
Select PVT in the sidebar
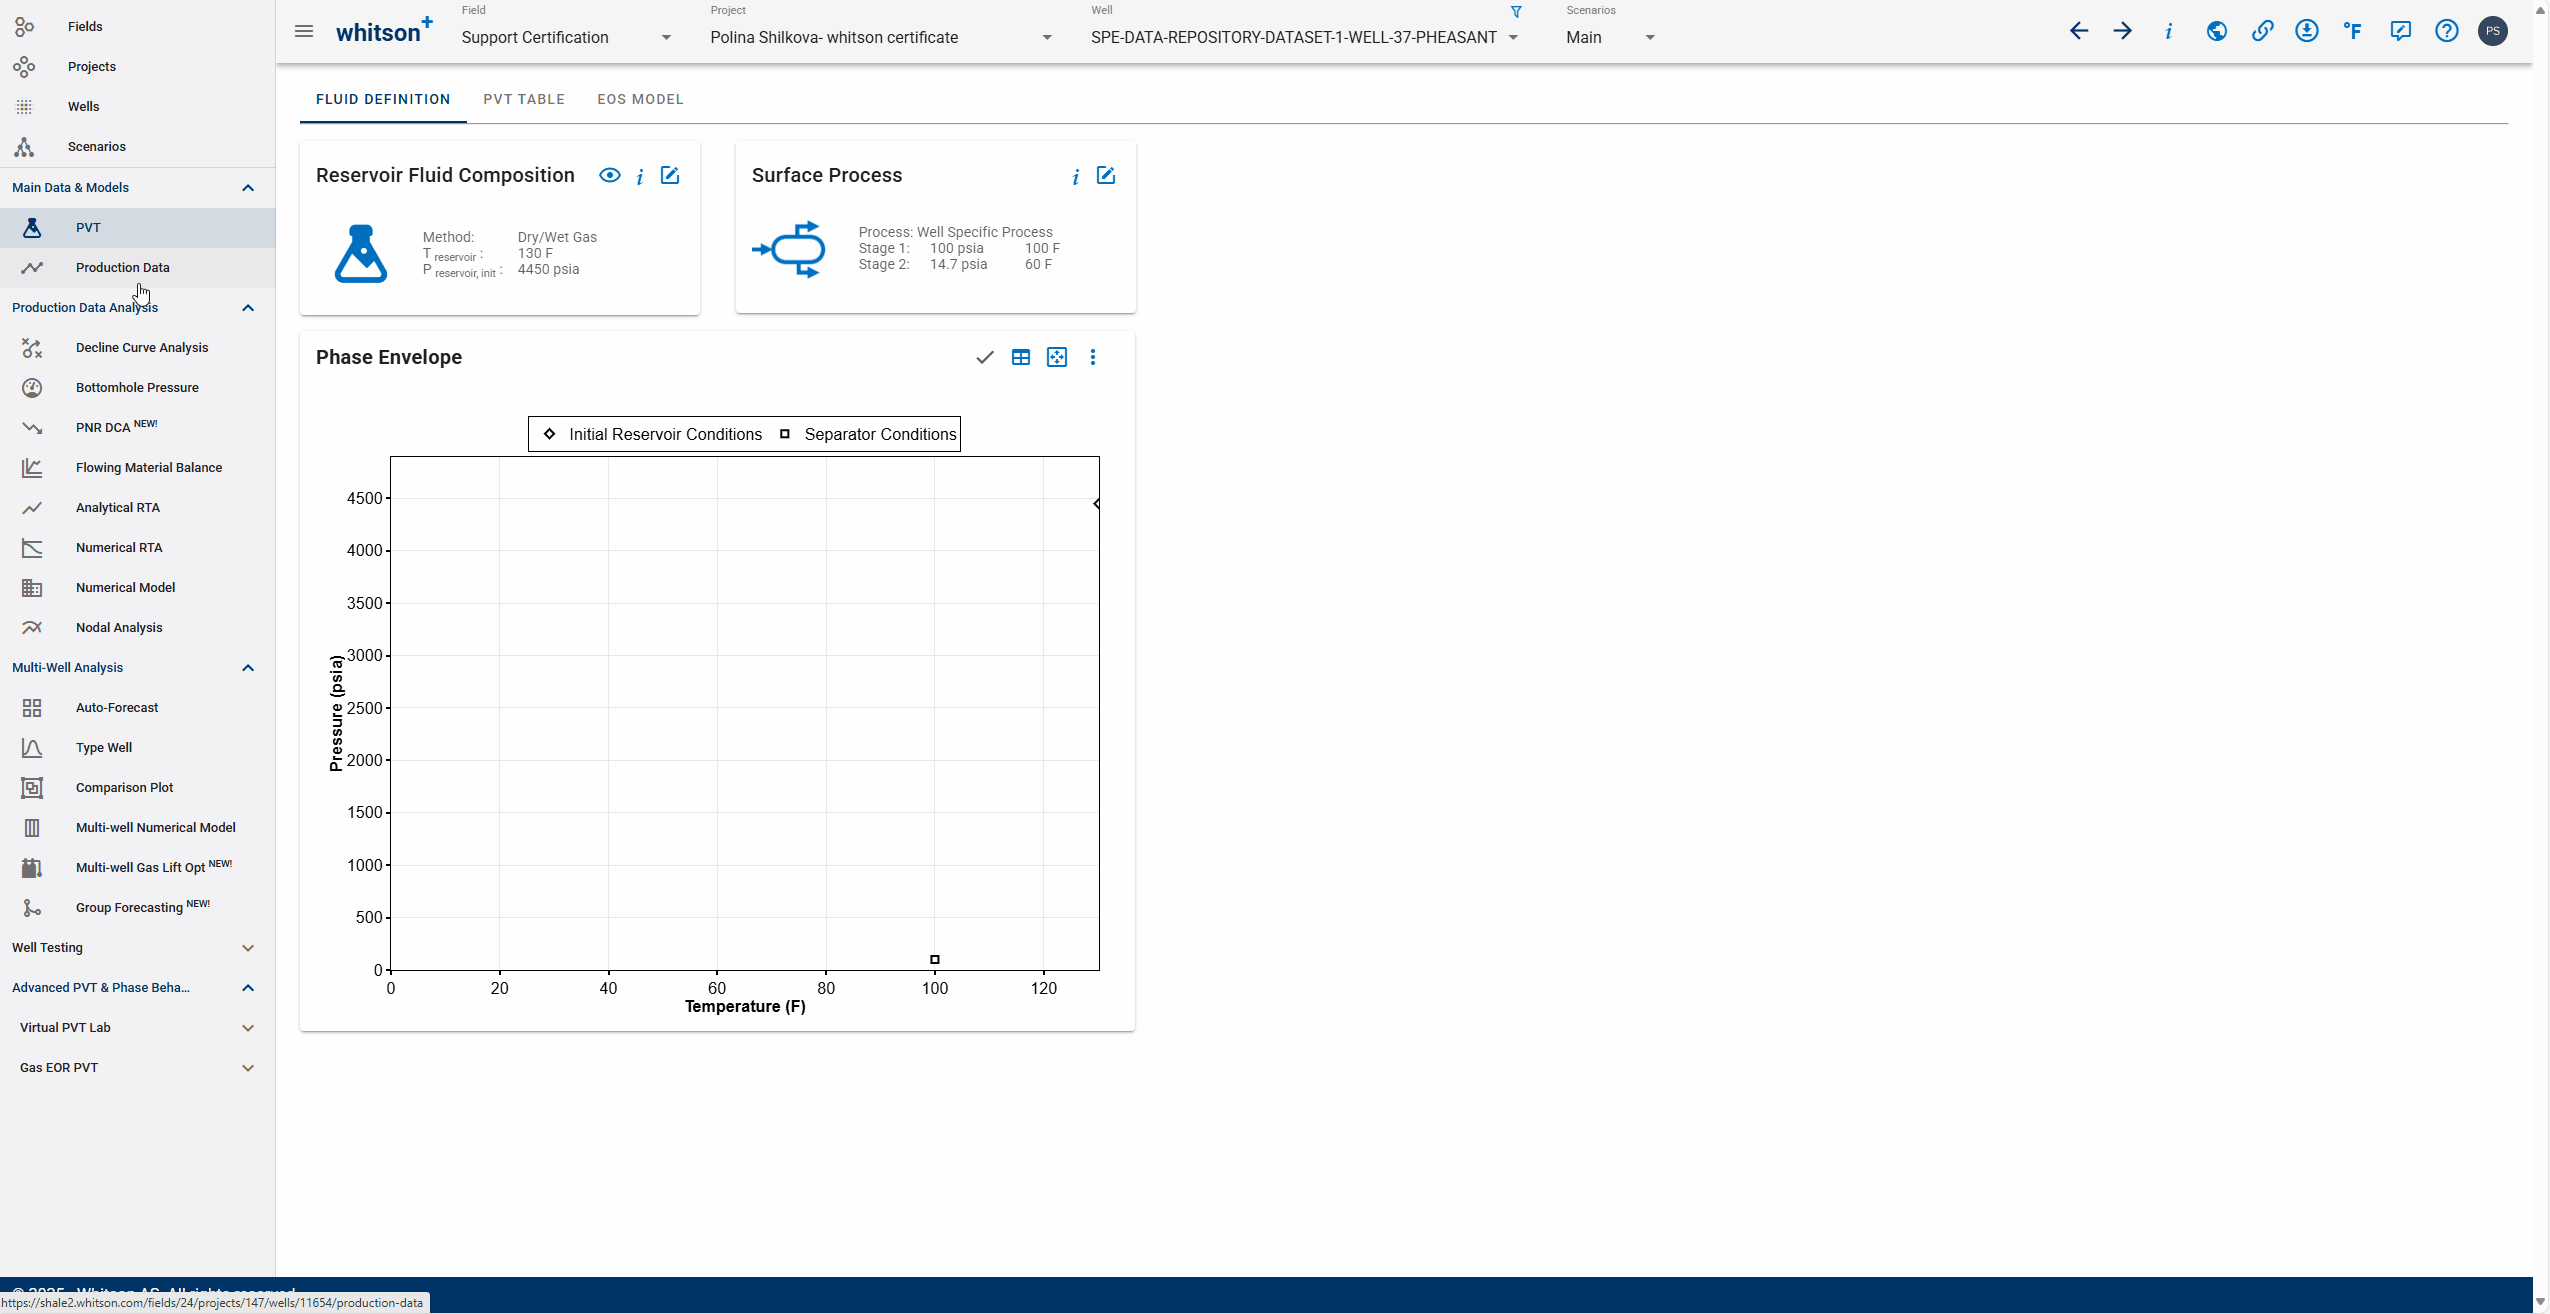pyautogui.click(x=137, y=227)
